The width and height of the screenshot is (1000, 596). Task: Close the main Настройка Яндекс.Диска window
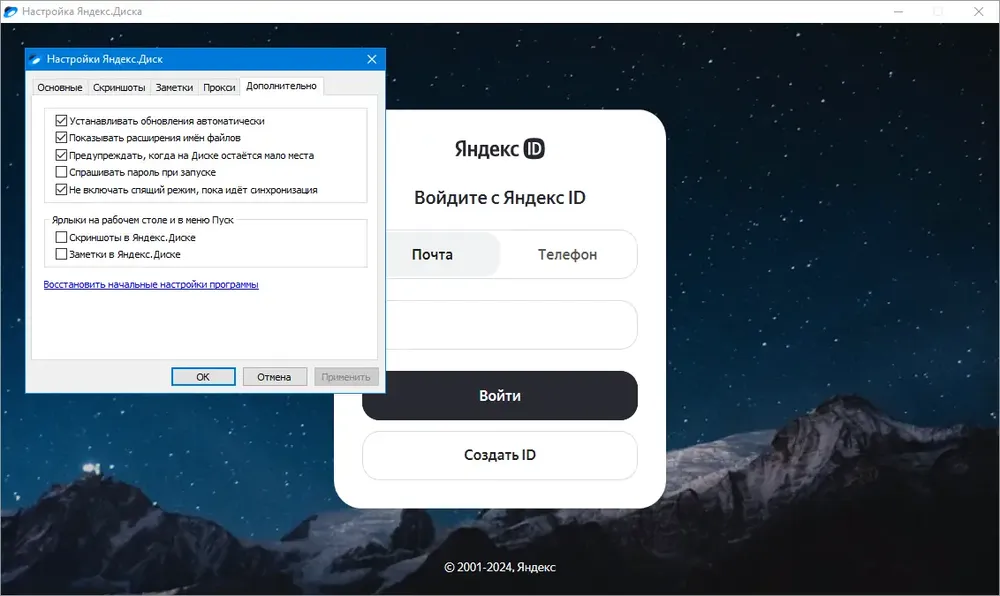click(x=978, y=11)
